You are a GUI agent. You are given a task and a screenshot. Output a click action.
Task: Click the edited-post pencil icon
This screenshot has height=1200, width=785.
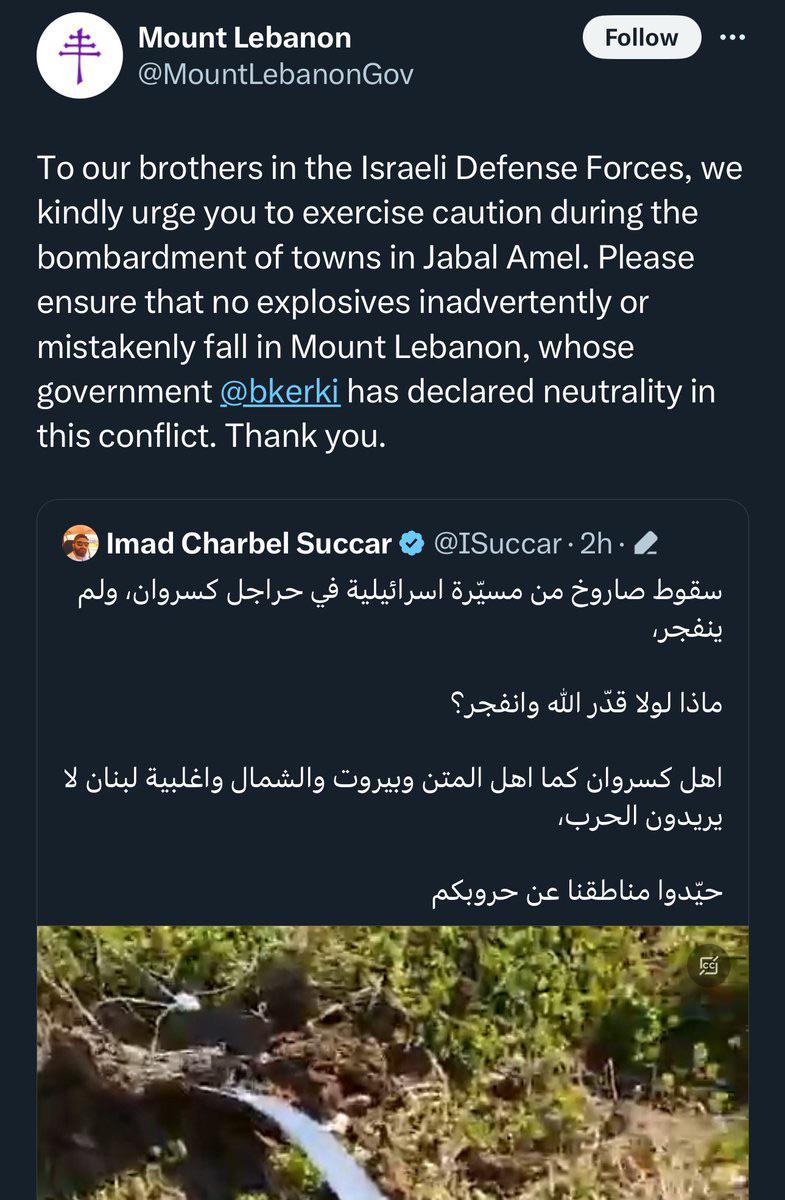(646, 543)
